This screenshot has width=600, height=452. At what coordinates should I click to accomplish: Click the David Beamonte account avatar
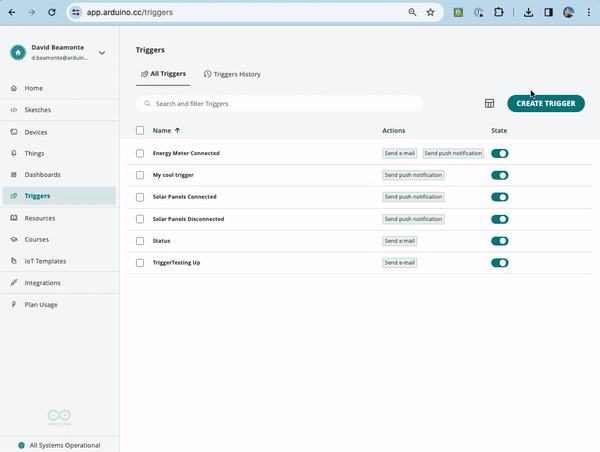point(18,52)
